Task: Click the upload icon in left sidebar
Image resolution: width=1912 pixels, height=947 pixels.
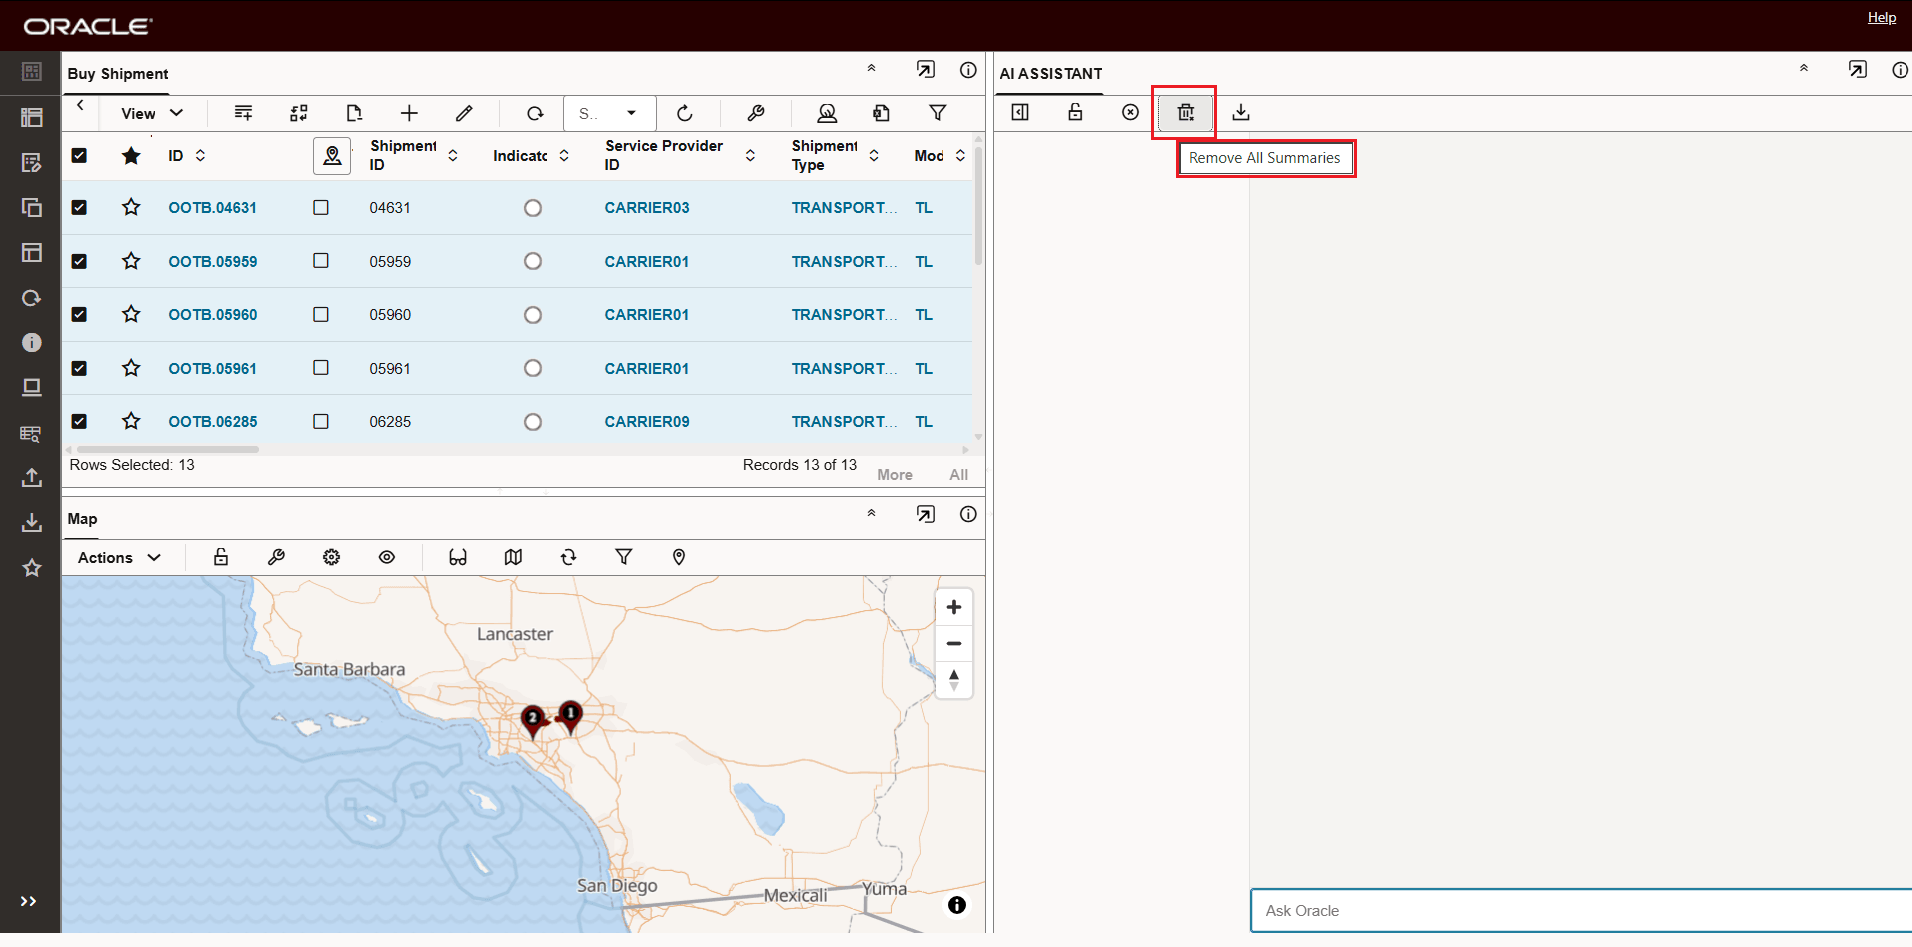Action: tap(32, 477)
